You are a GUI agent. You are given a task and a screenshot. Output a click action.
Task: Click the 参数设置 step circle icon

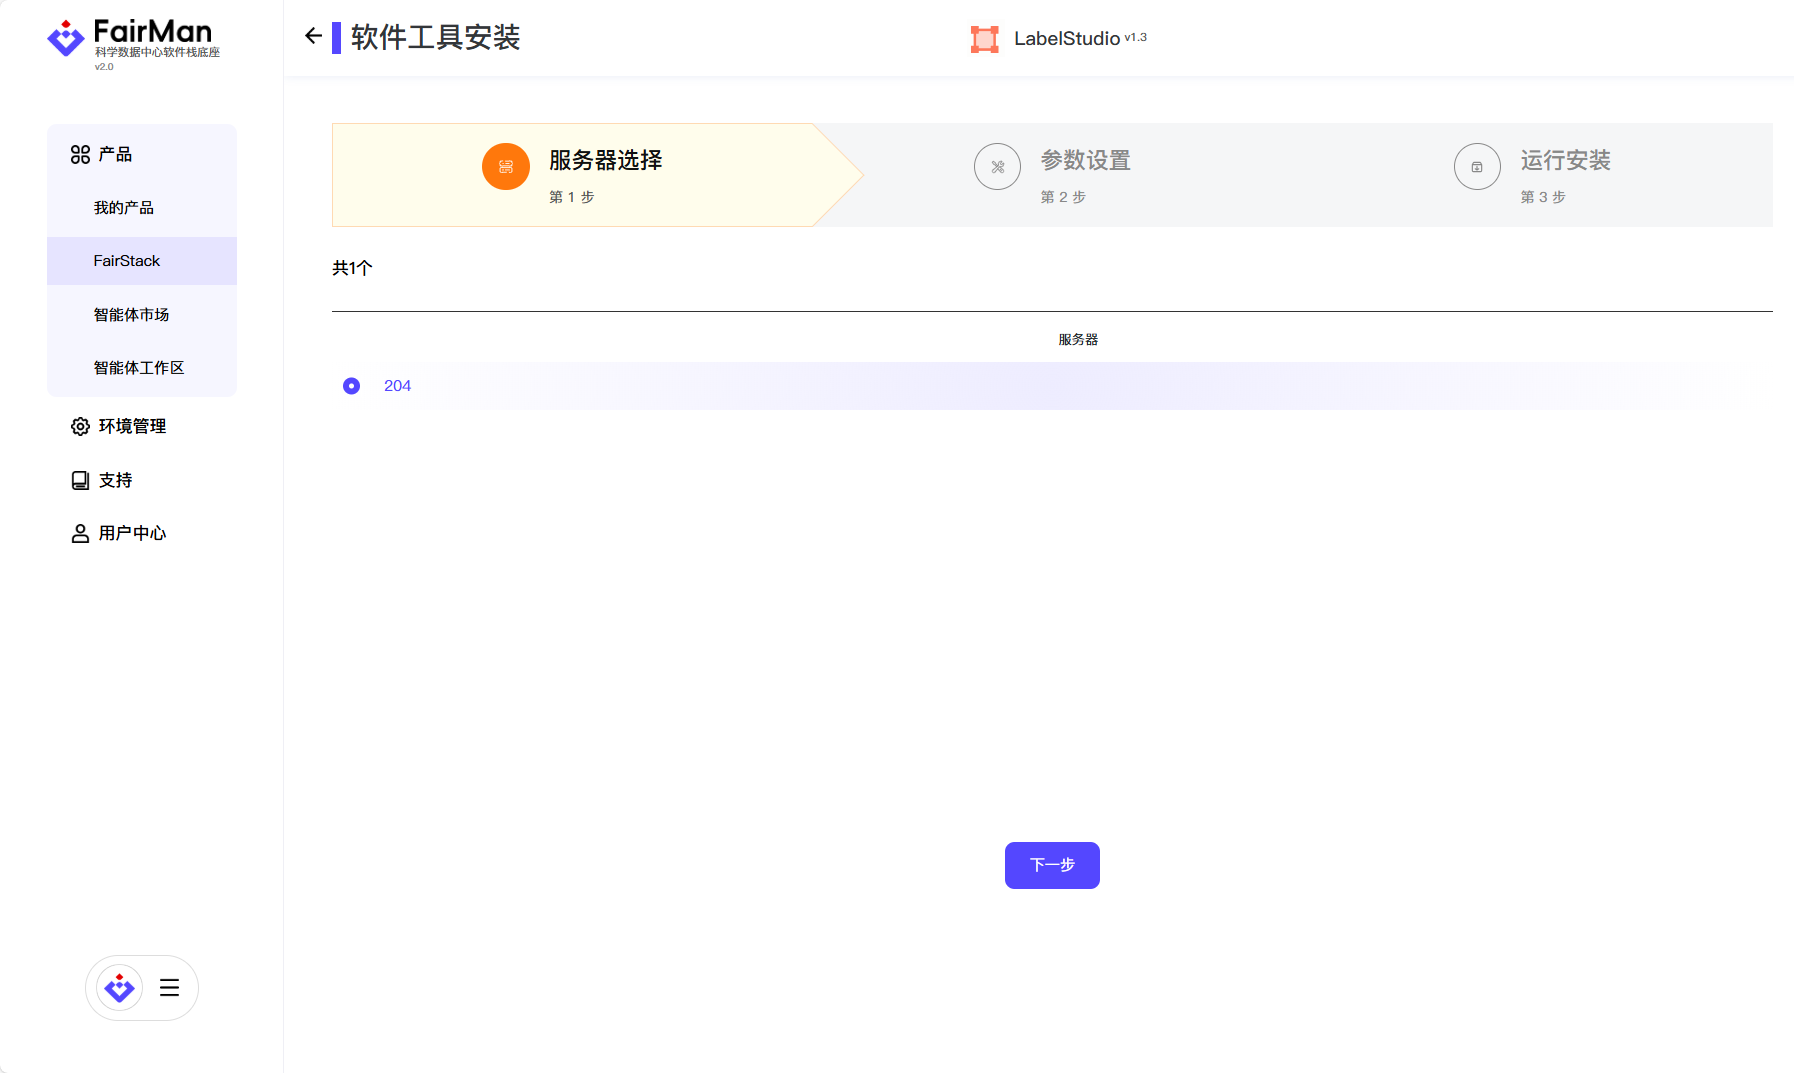(x=997, y=167)
